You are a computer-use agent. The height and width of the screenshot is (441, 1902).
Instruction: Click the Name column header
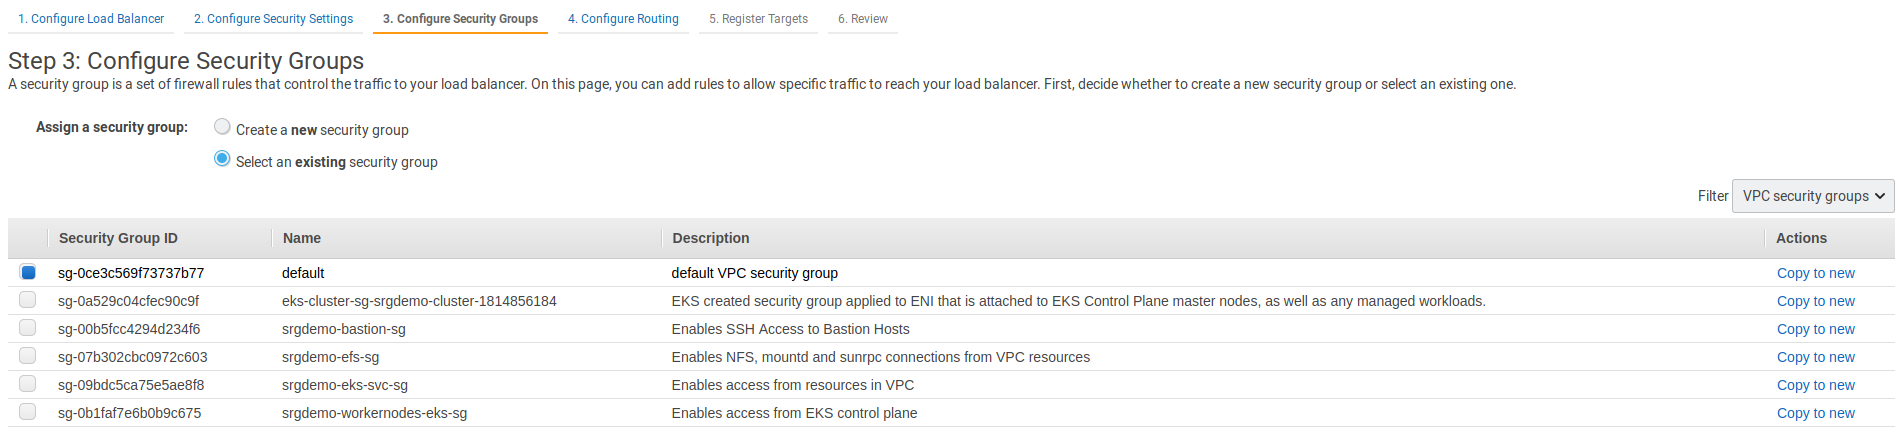pos(302,238)
